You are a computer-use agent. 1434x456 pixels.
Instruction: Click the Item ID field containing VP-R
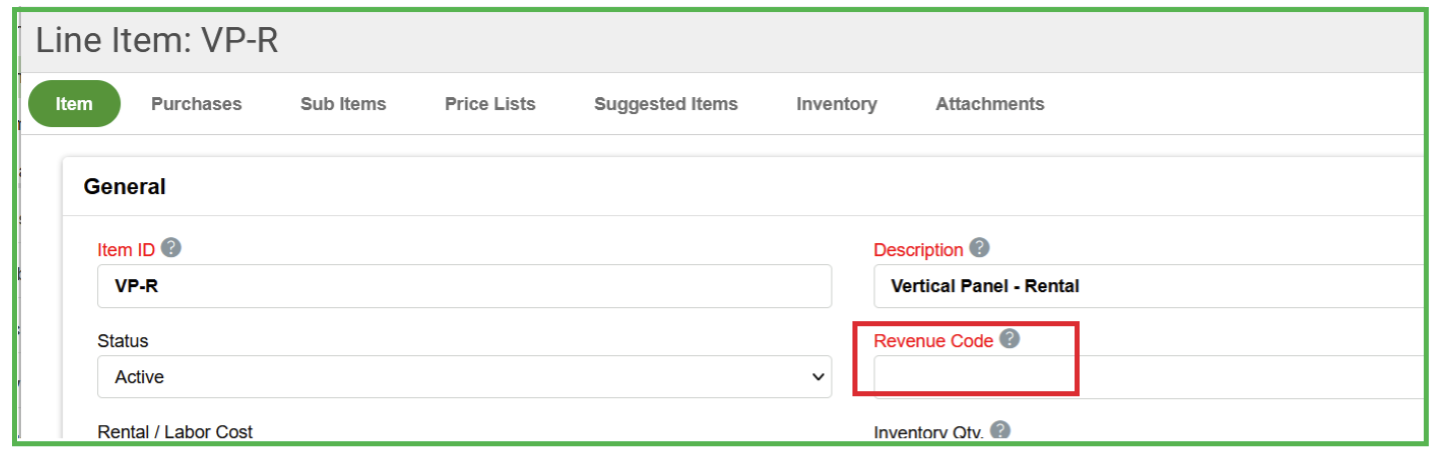pos(464,286)
